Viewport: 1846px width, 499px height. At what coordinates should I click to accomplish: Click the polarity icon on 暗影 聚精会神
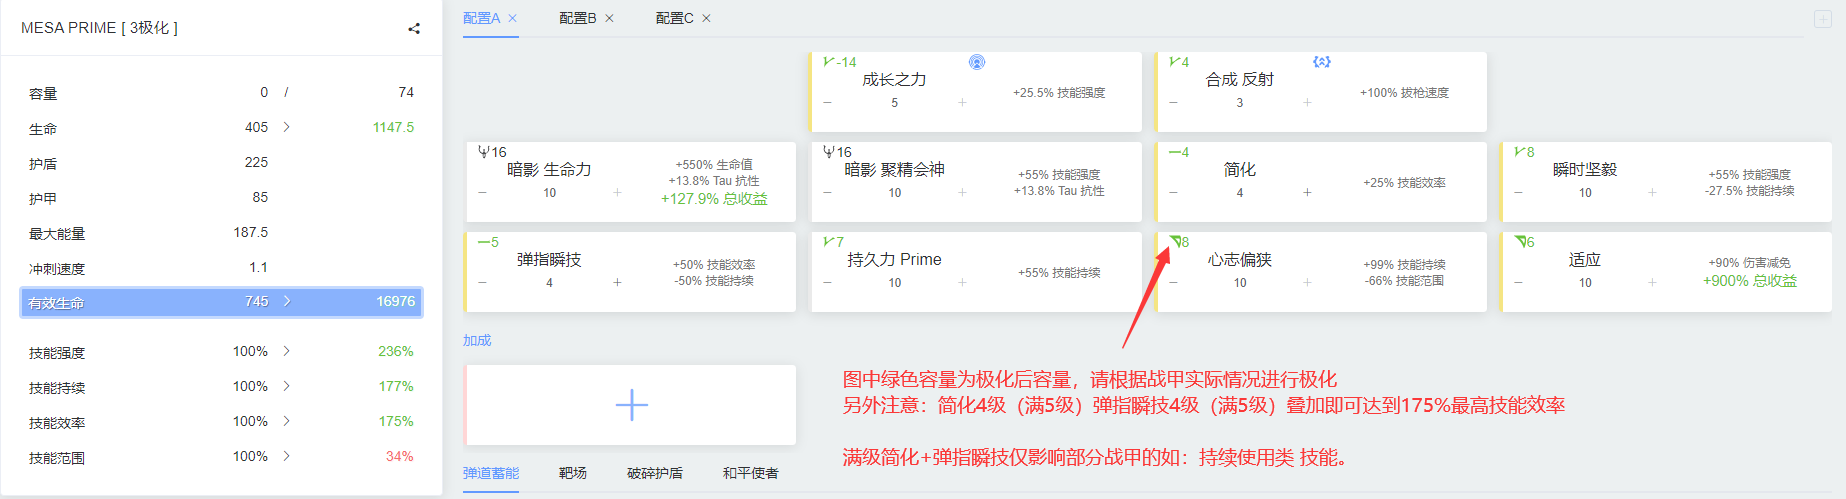(x=829, y=152)
